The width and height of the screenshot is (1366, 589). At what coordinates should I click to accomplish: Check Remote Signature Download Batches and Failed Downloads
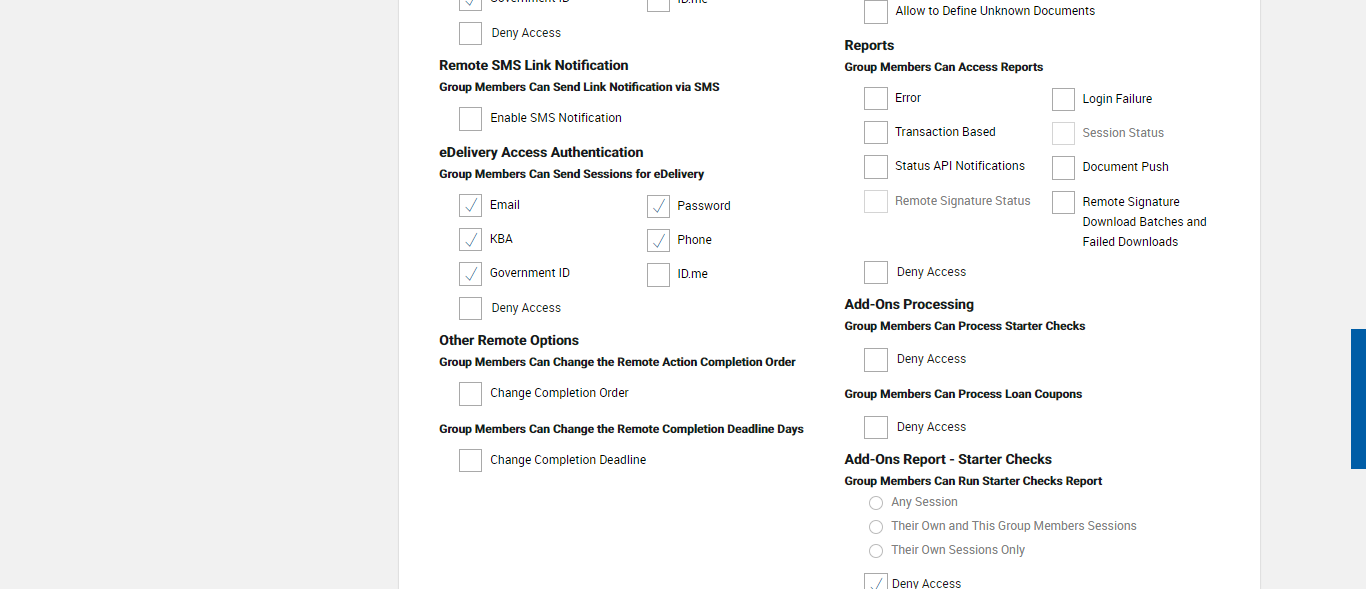pos(1063,203)
